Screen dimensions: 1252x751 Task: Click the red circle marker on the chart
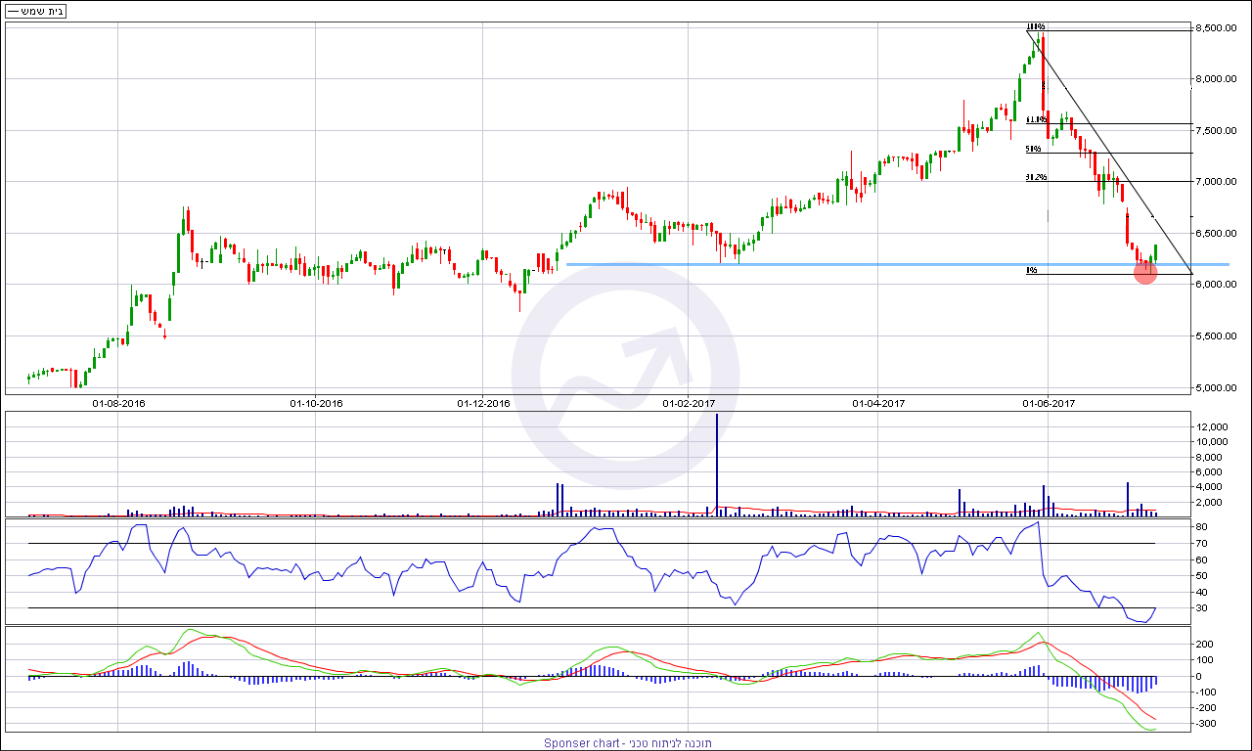pyautogui.click(x=1146, y=272)
